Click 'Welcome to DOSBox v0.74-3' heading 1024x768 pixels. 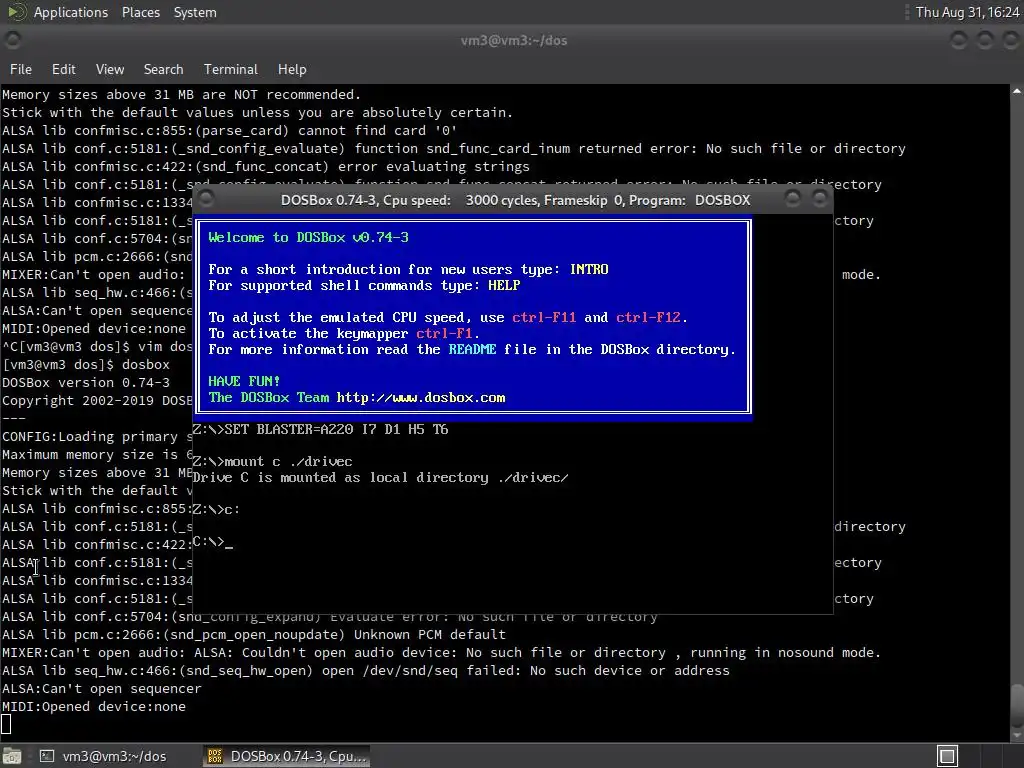click(308, 237)
